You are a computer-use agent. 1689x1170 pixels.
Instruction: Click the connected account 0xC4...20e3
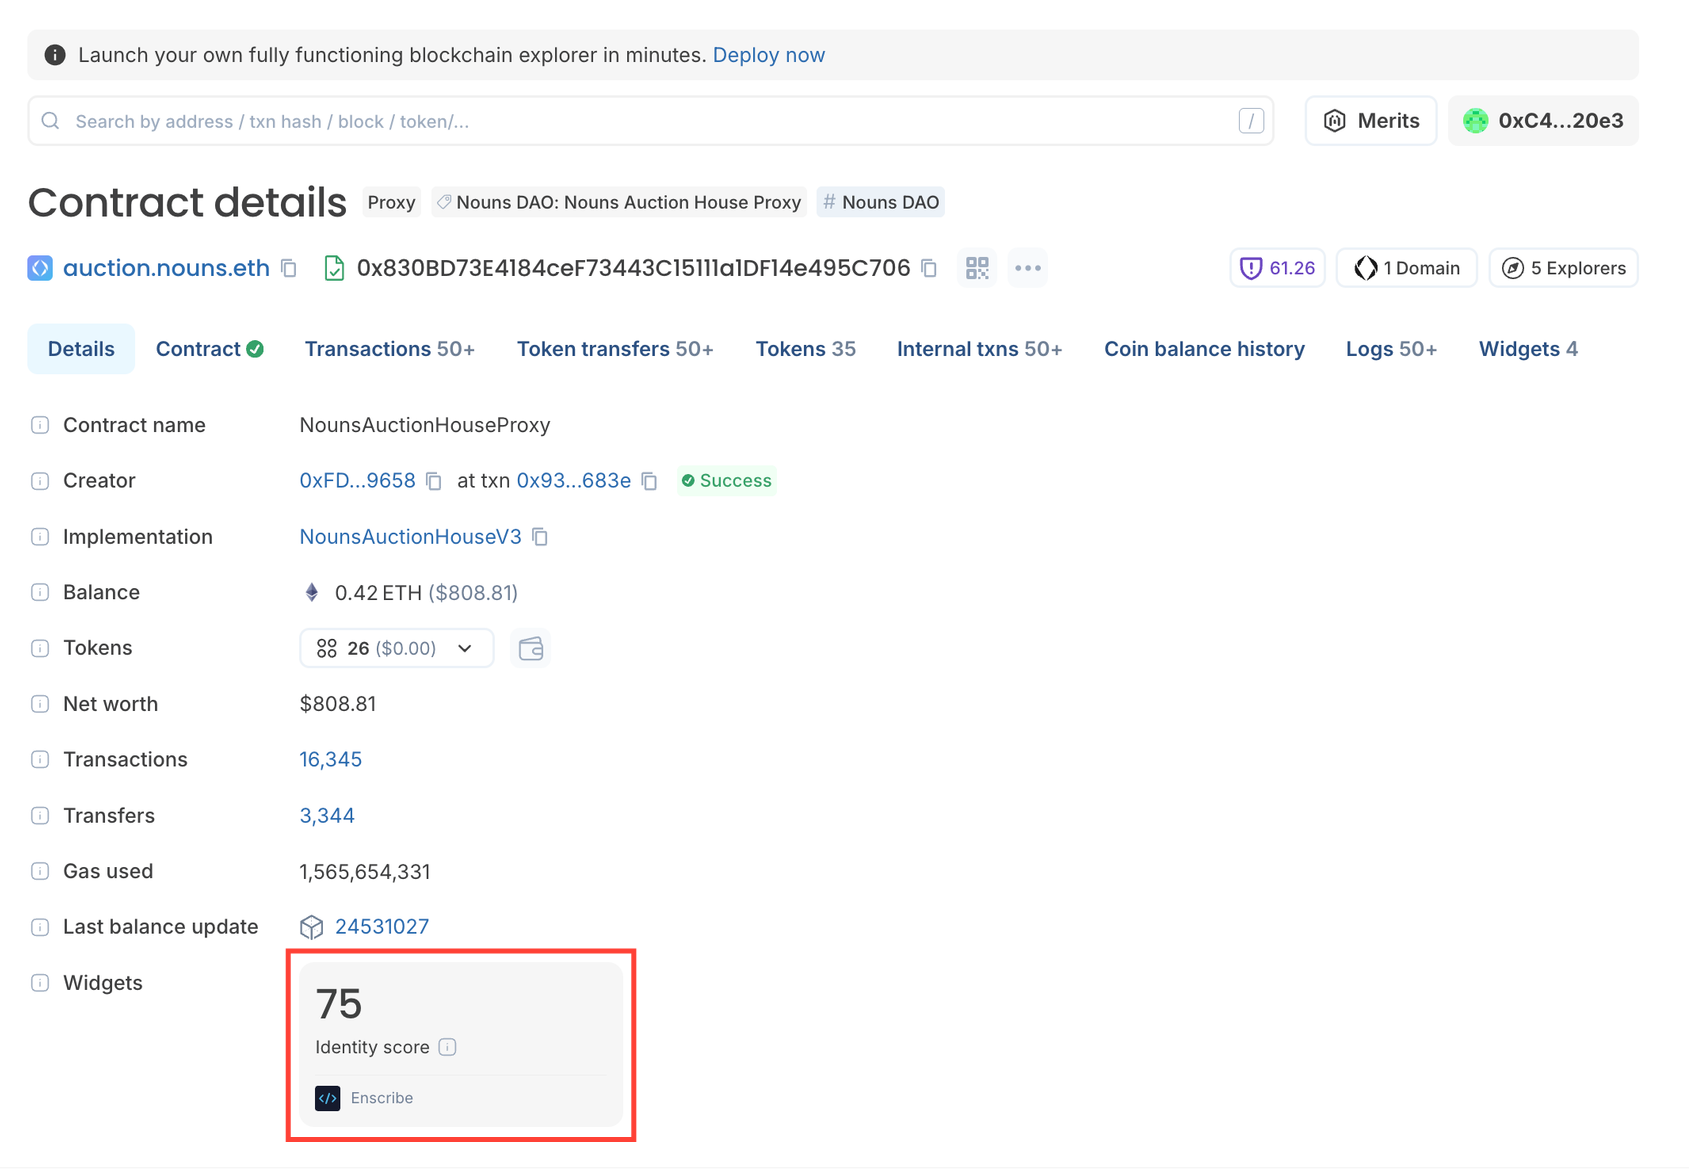pos(1542,120)
